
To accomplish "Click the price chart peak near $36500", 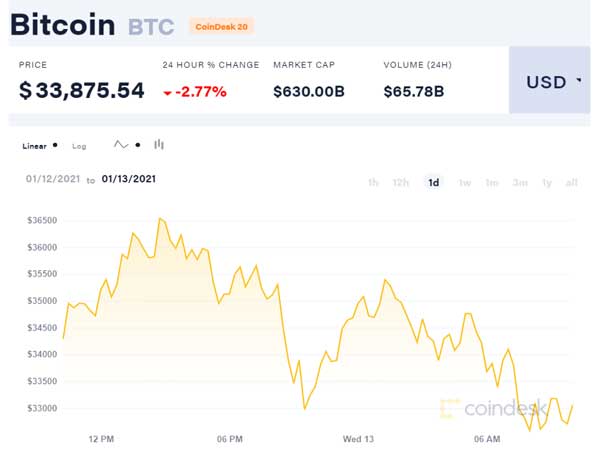I will click(159, 218).
